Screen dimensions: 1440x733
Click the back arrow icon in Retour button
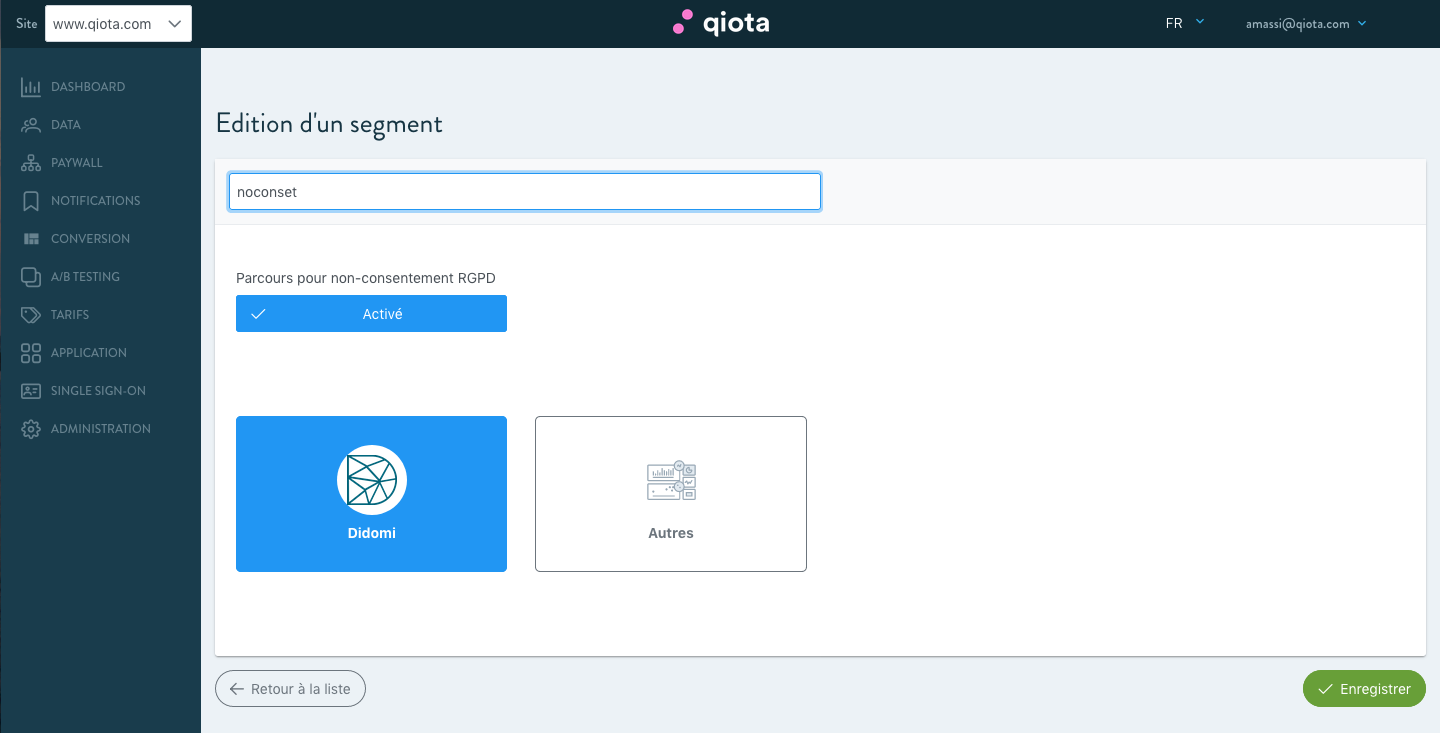(237, 689)
